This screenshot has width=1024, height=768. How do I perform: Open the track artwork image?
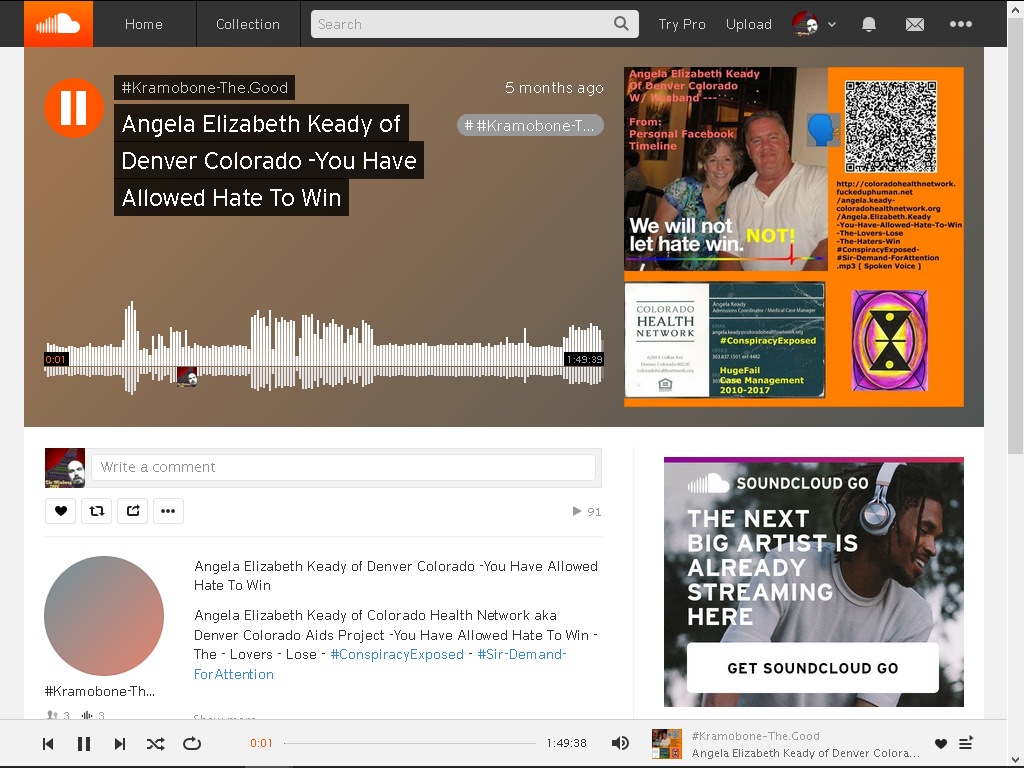point(793,237)
